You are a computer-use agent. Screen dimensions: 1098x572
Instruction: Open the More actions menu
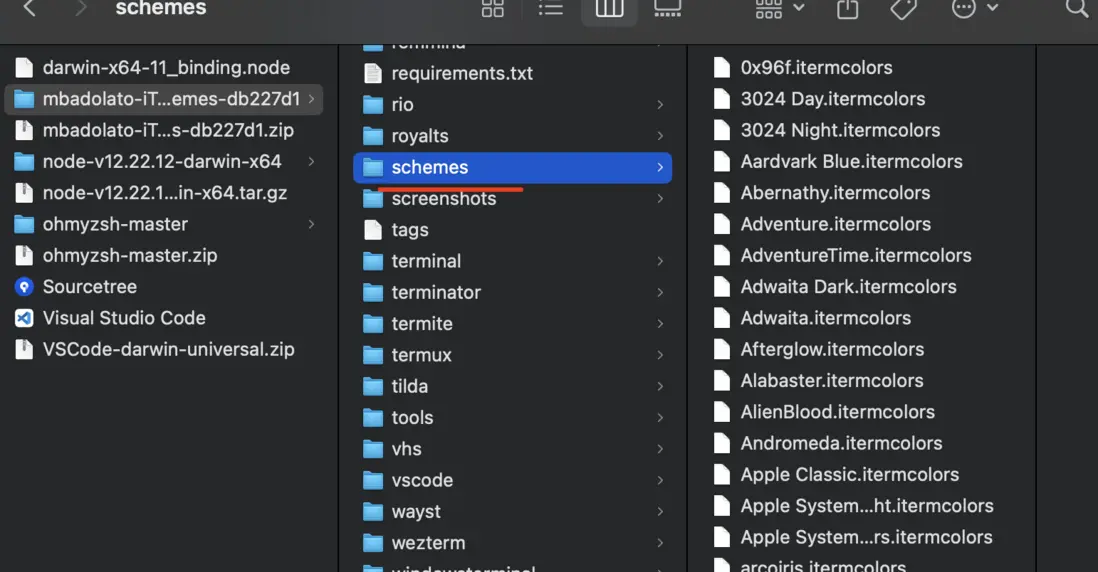coord(974,9)
